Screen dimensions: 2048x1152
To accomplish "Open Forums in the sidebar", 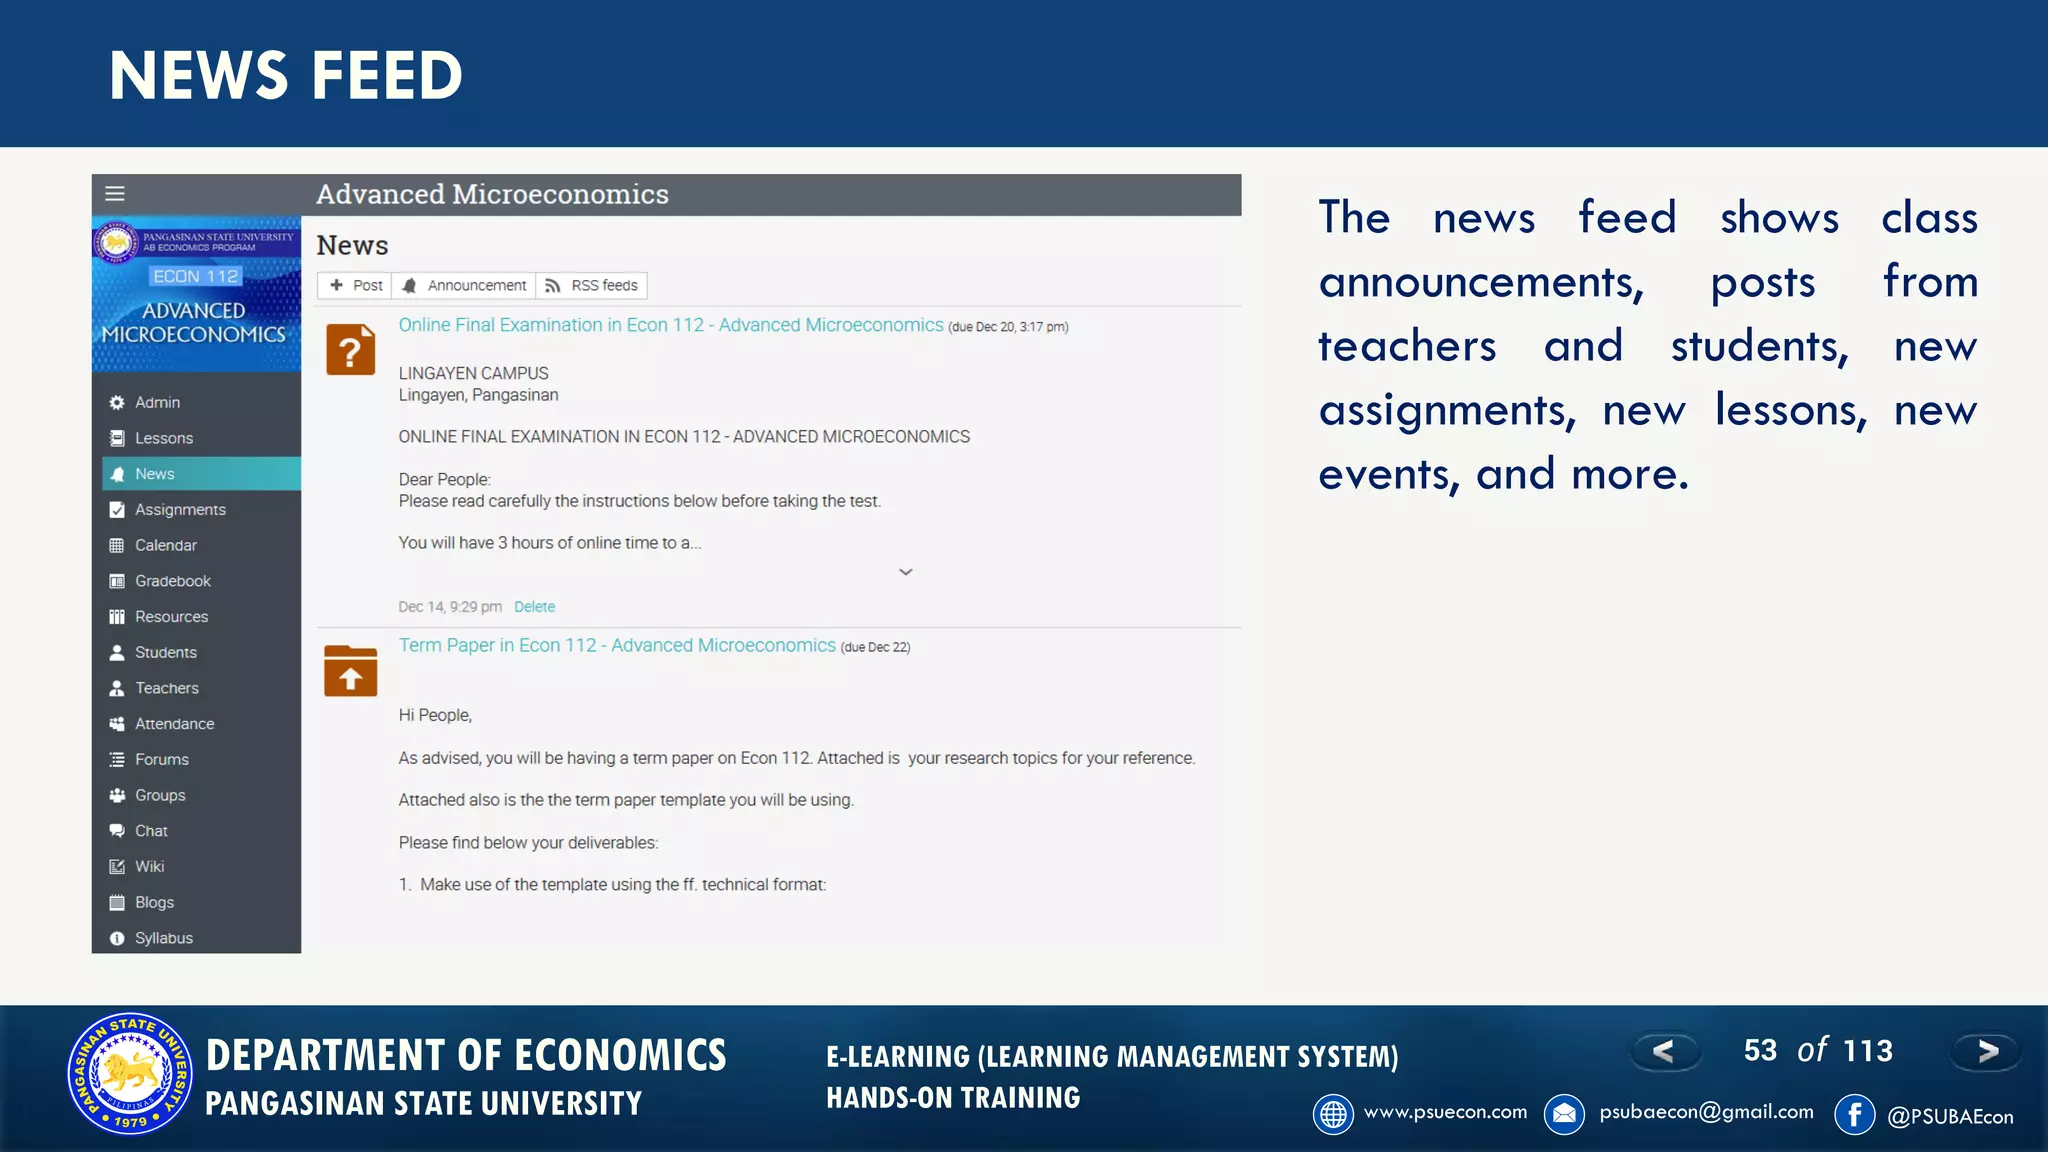I will click(201, 759).
